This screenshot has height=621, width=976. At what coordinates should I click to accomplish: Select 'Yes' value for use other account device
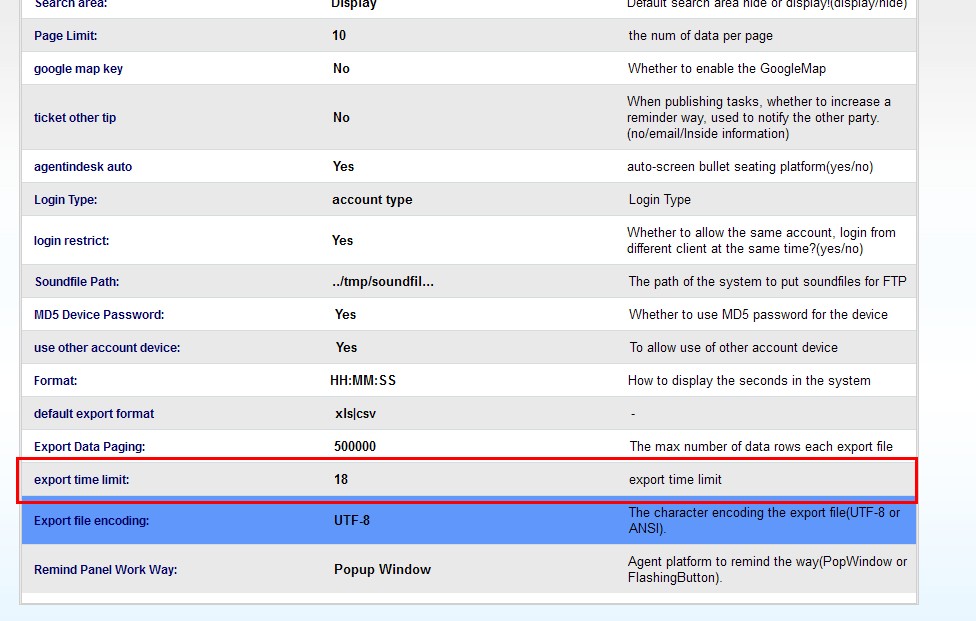(x=346, y=348)
